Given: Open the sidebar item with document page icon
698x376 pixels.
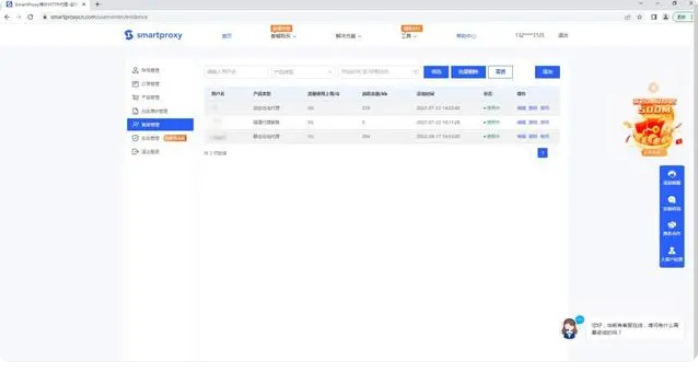Looking at the screenshot, I should point(150,111).
